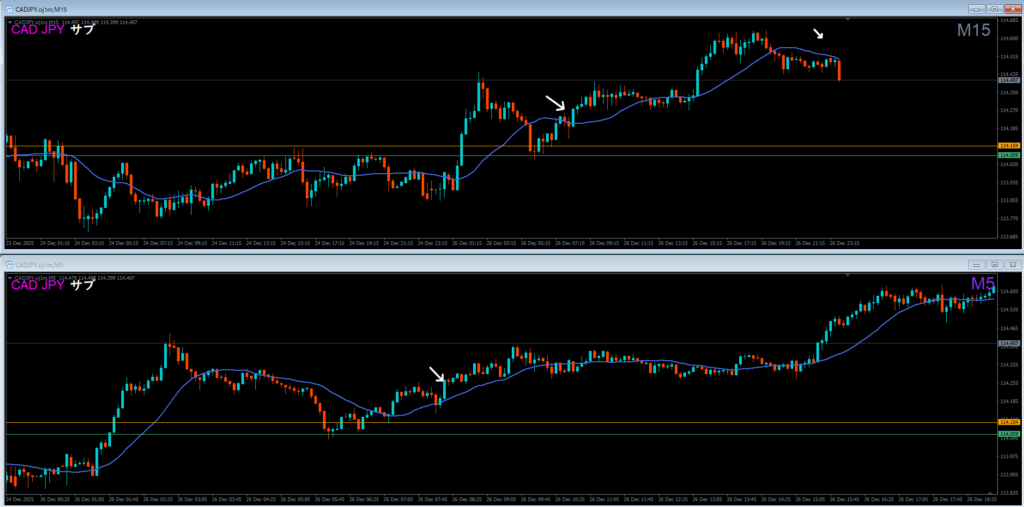Click the gray chart-shift triangle atop the M15 chart

coord(847,20)
